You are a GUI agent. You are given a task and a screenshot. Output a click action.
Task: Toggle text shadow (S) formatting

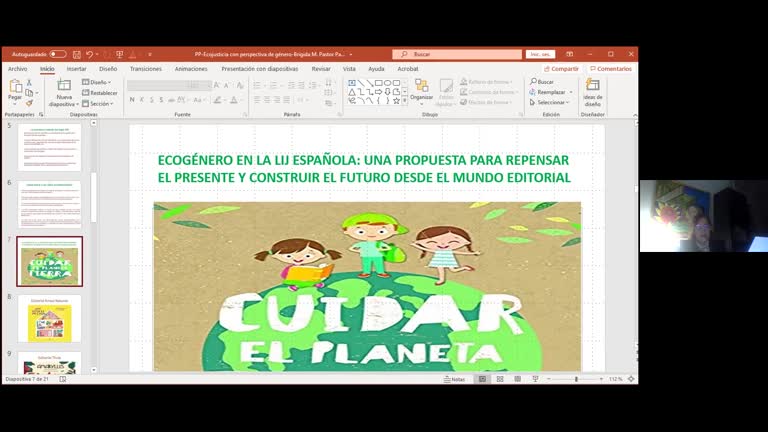coord(161,100)
